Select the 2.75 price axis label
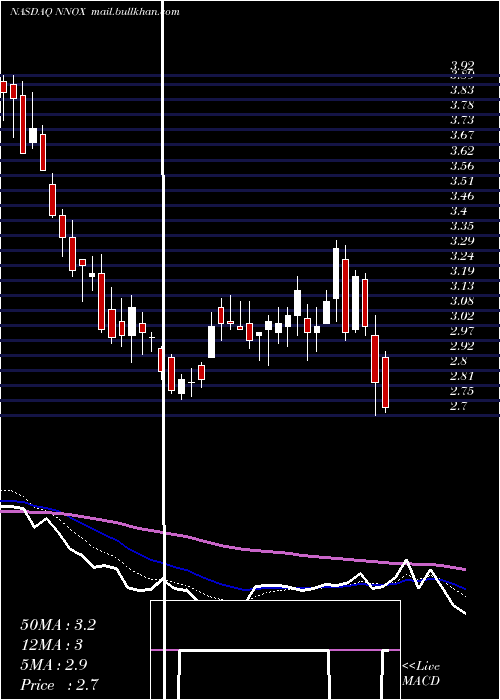This screenshot has width=500, height=700. click(x=462, y=392)
